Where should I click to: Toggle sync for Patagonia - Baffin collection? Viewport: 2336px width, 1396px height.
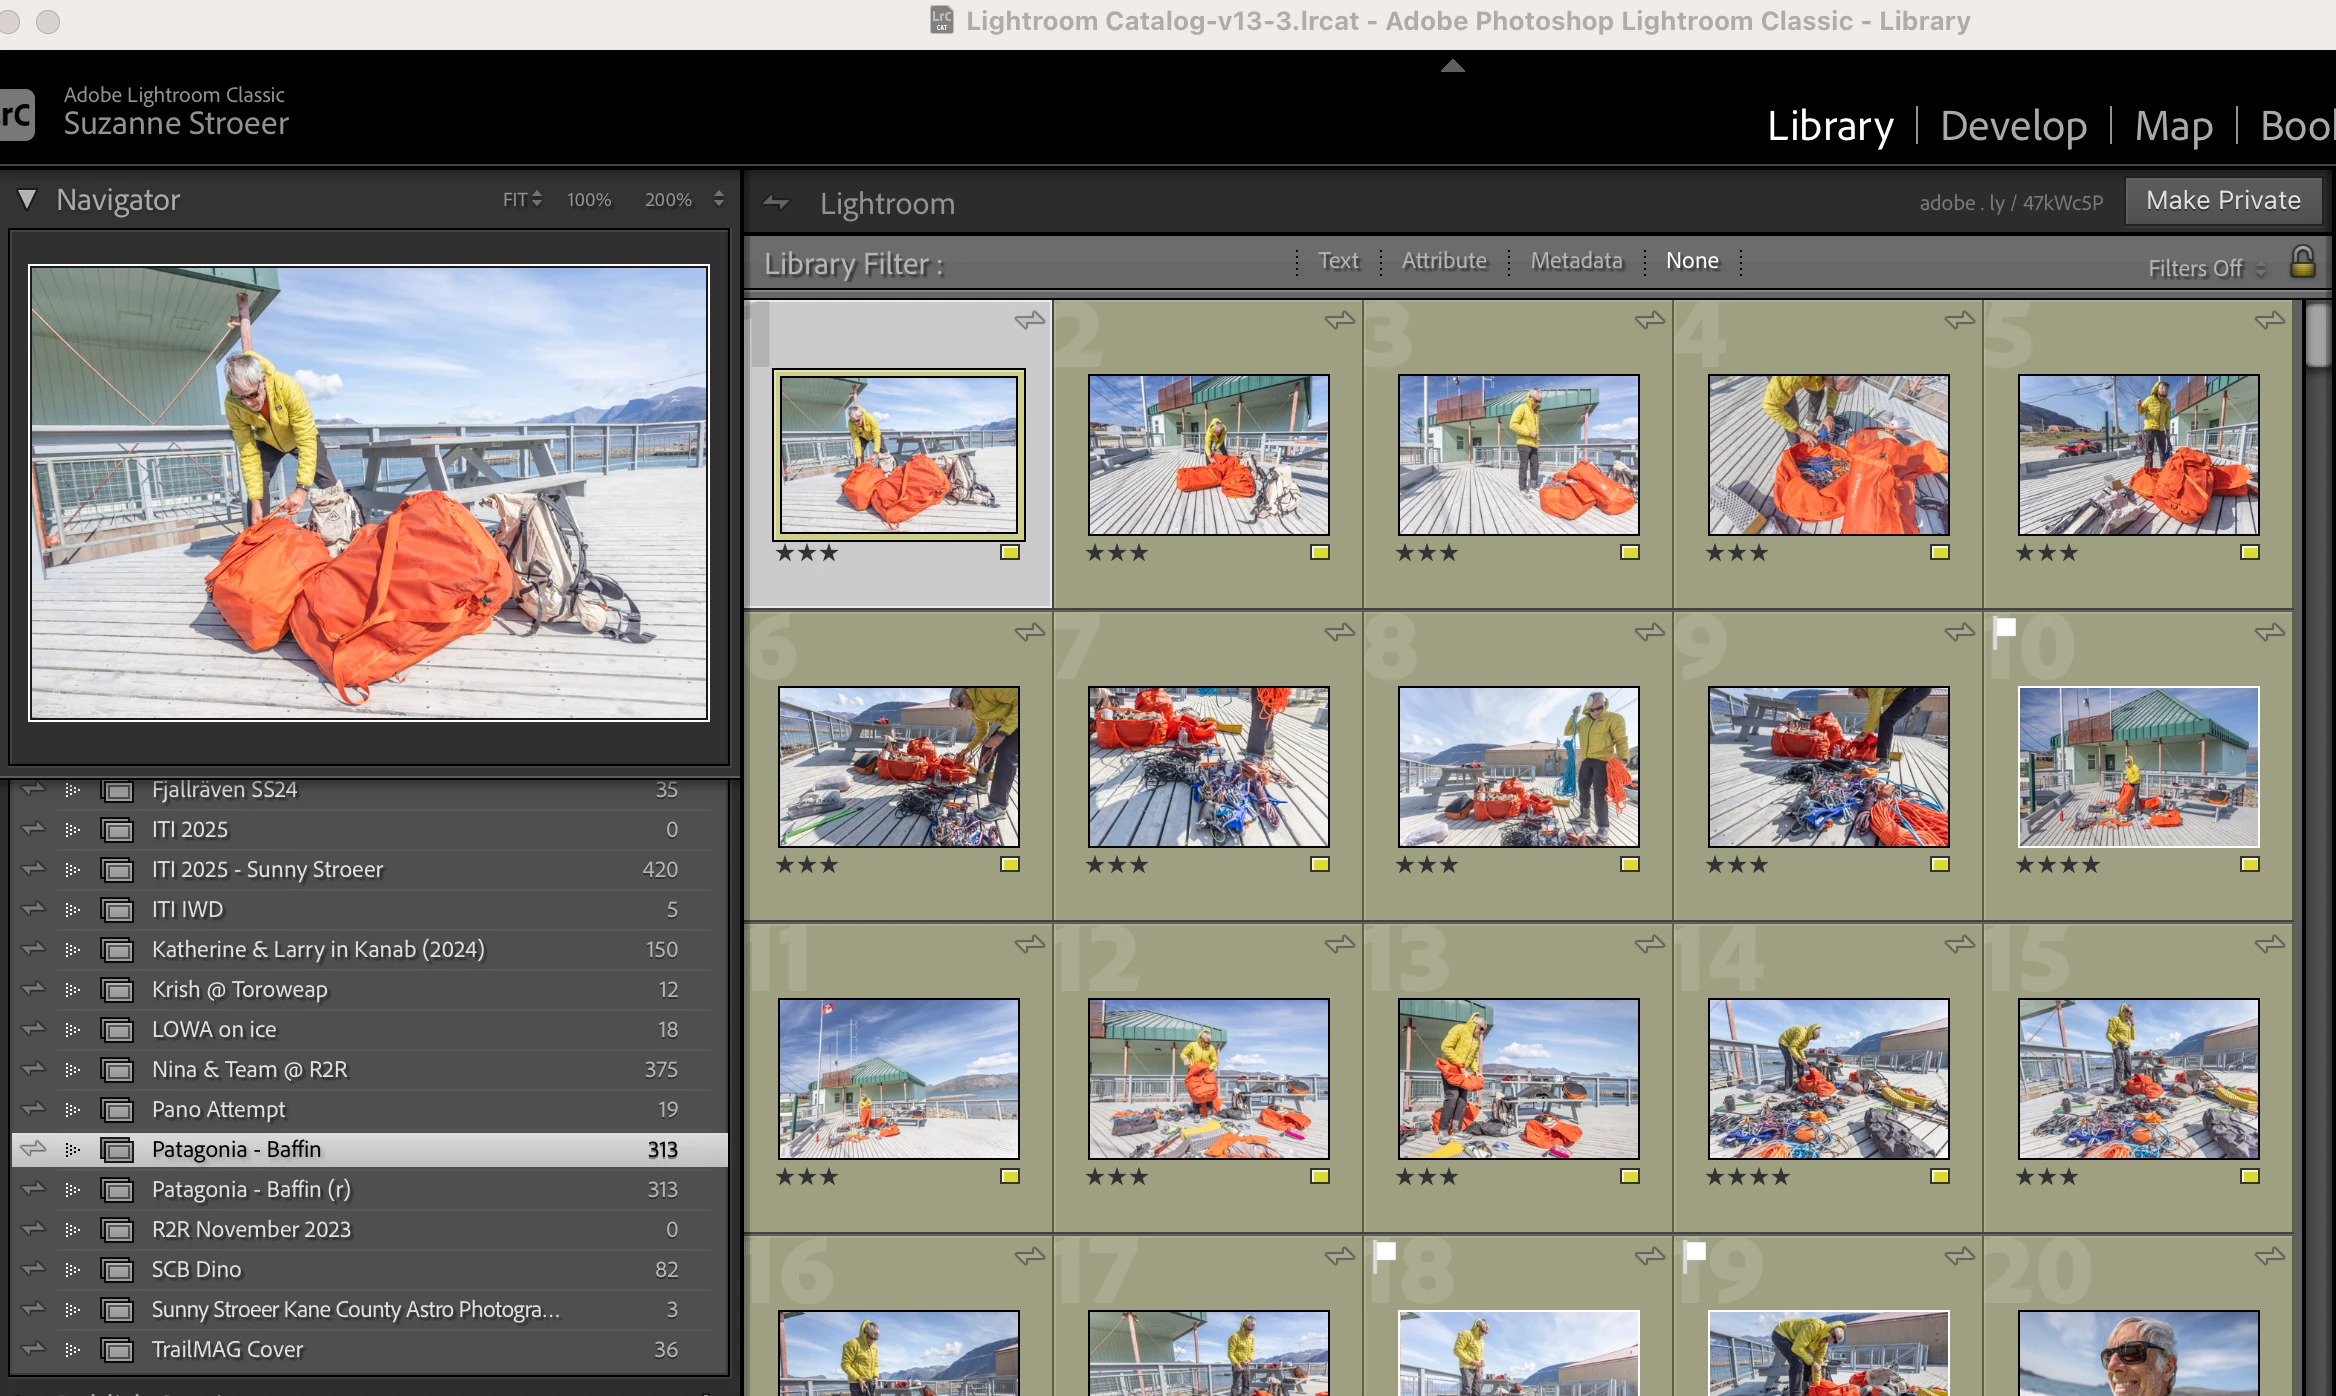coord(34,1149)
